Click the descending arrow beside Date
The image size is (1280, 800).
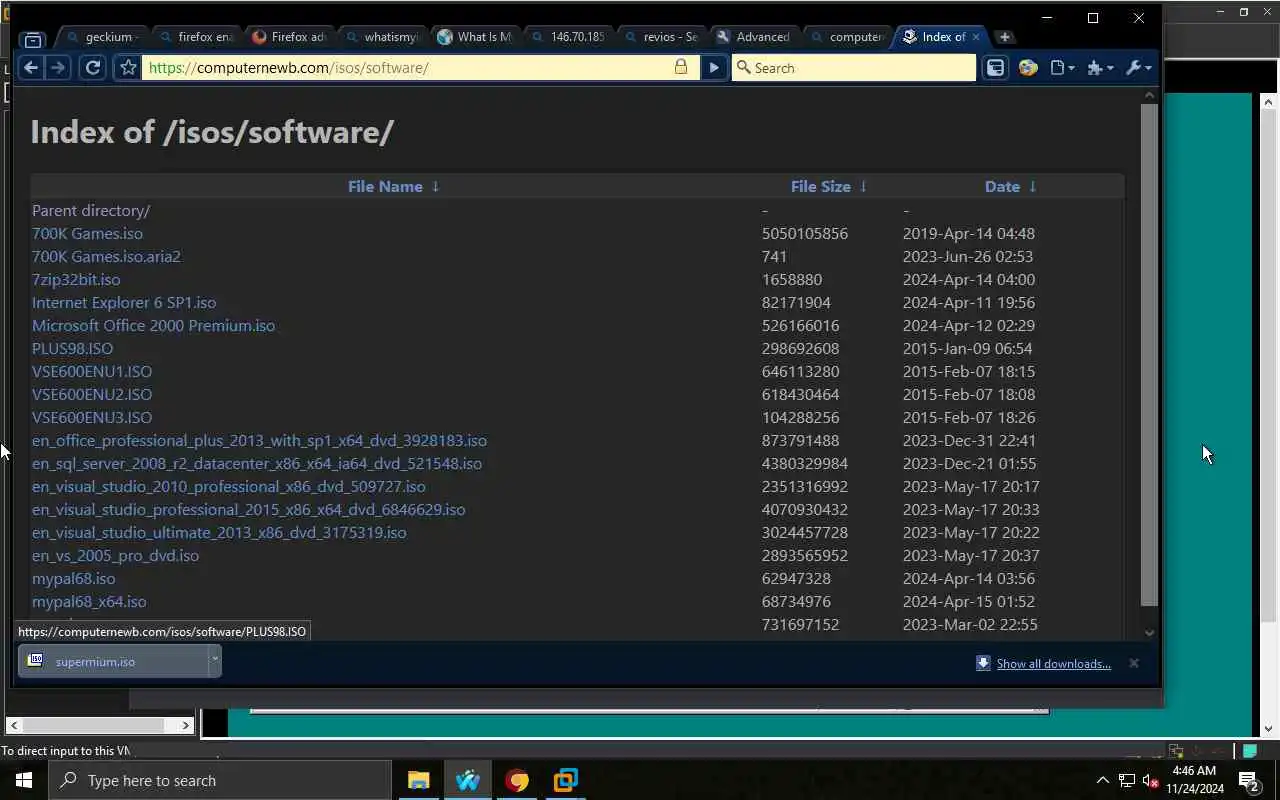[1033, 186]
